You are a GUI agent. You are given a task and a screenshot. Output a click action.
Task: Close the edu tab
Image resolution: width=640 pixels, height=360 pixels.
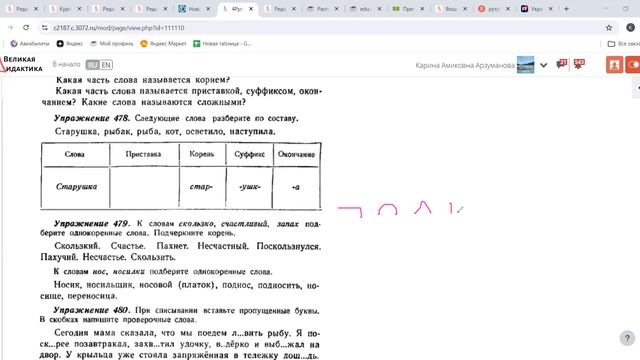coord(379,9)
